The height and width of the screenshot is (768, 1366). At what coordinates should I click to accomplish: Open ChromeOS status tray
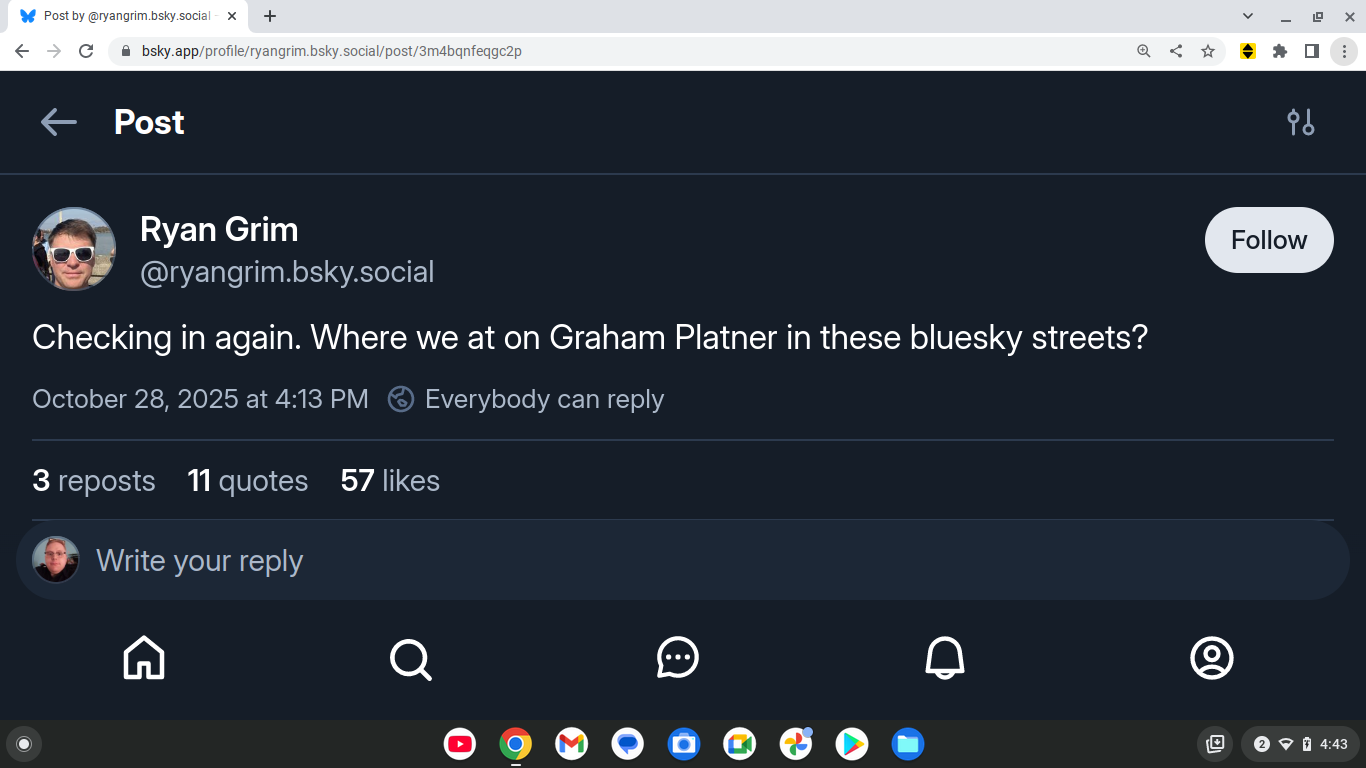pos(1300,744)
